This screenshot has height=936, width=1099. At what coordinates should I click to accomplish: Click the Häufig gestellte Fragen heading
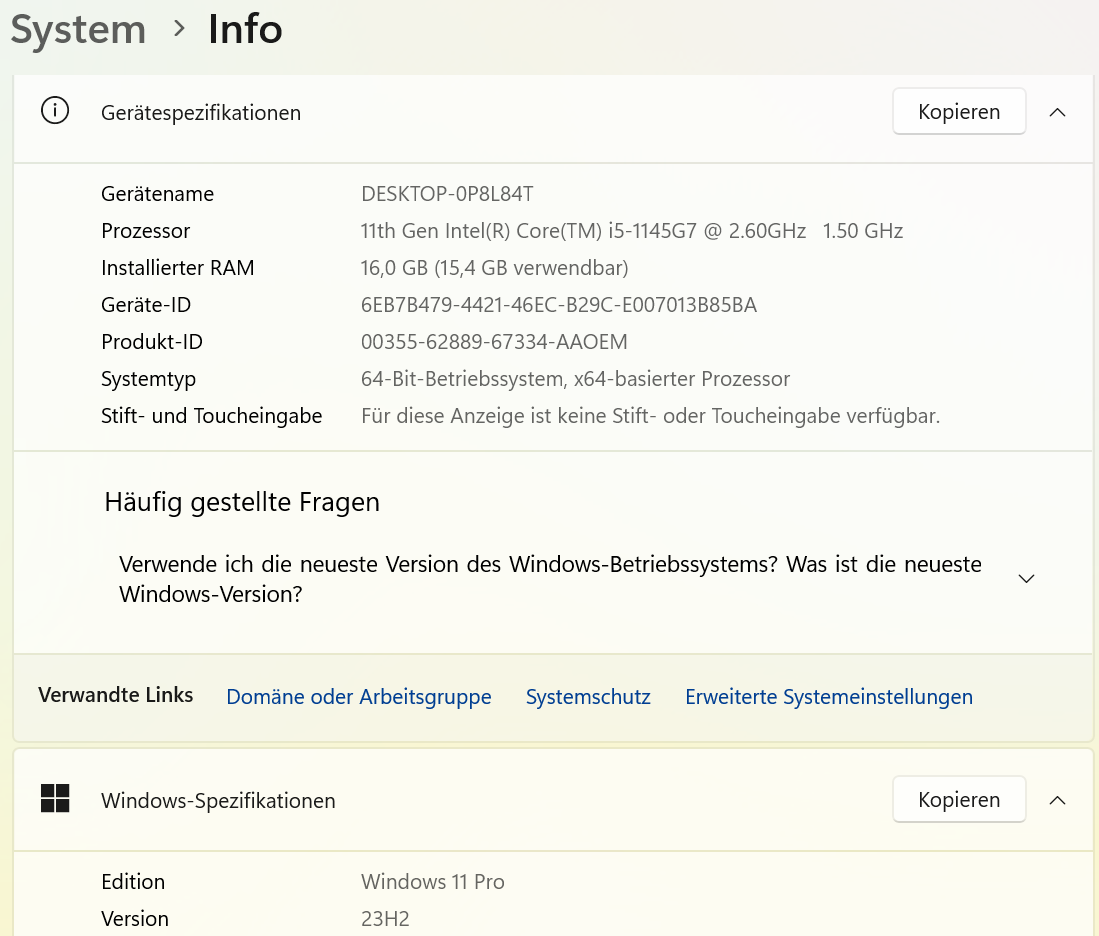pyautogui.click(x=242, y=503)
